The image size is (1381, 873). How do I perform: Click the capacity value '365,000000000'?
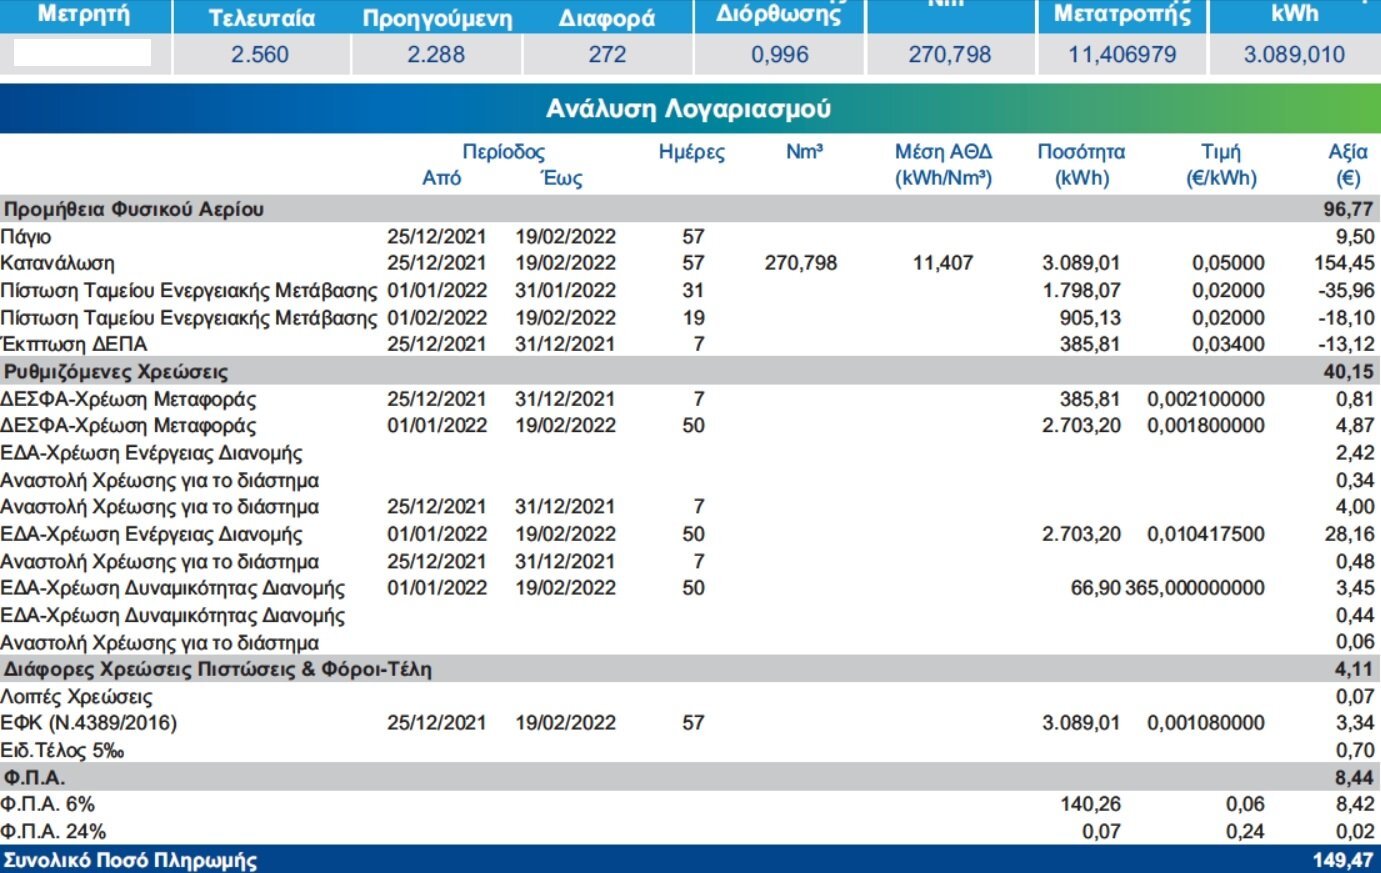(x=1195, y=588)
